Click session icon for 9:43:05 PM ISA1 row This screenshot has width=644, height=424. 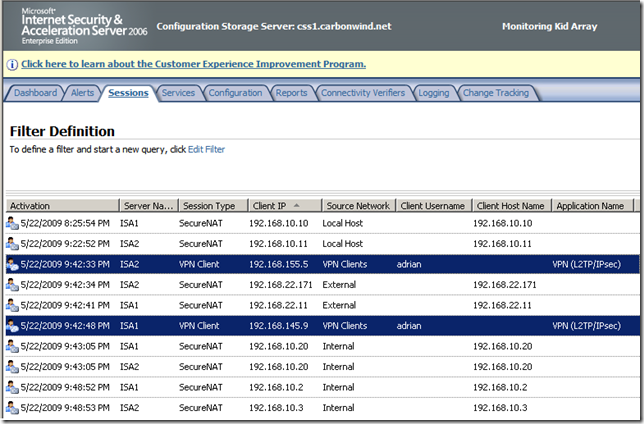(12, 347)
